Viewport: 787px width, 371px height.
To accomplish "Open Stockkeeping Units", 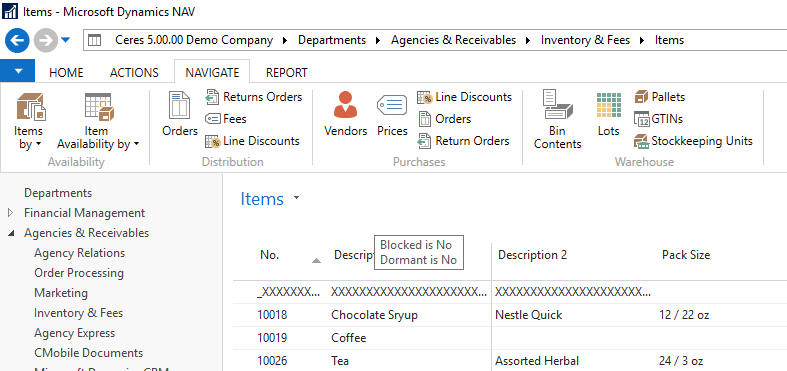I will click(x=694, y=141).
